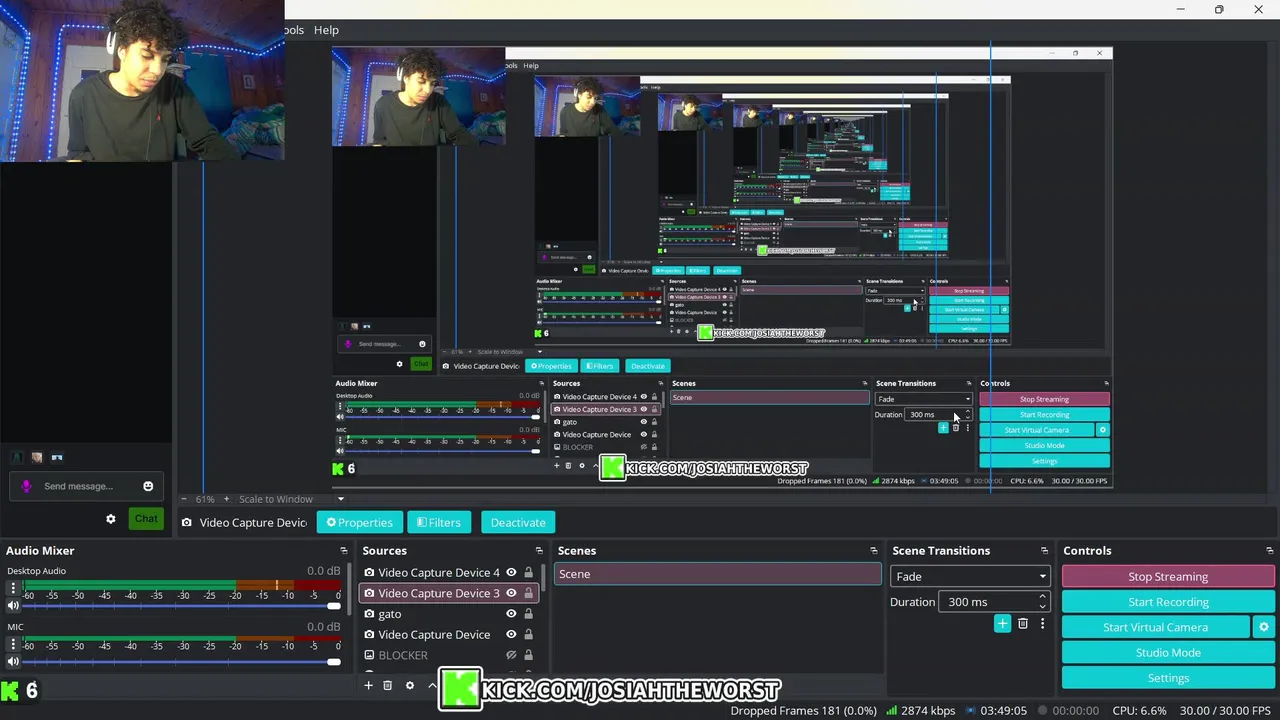Zoom in preview with plus icon
Image resolution: width=1280 pixels, height=720 pixels.
click(226, 499)
